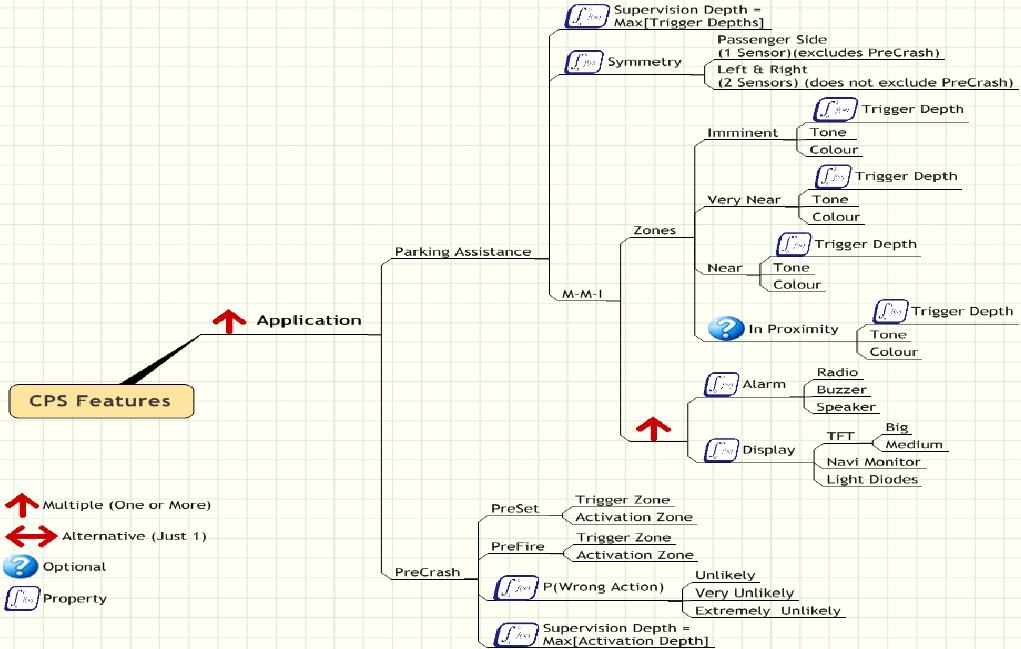Select the Very Unlikely option
Screen dimensions: 1021x649
pyautogui.click(x=745, y=593)
